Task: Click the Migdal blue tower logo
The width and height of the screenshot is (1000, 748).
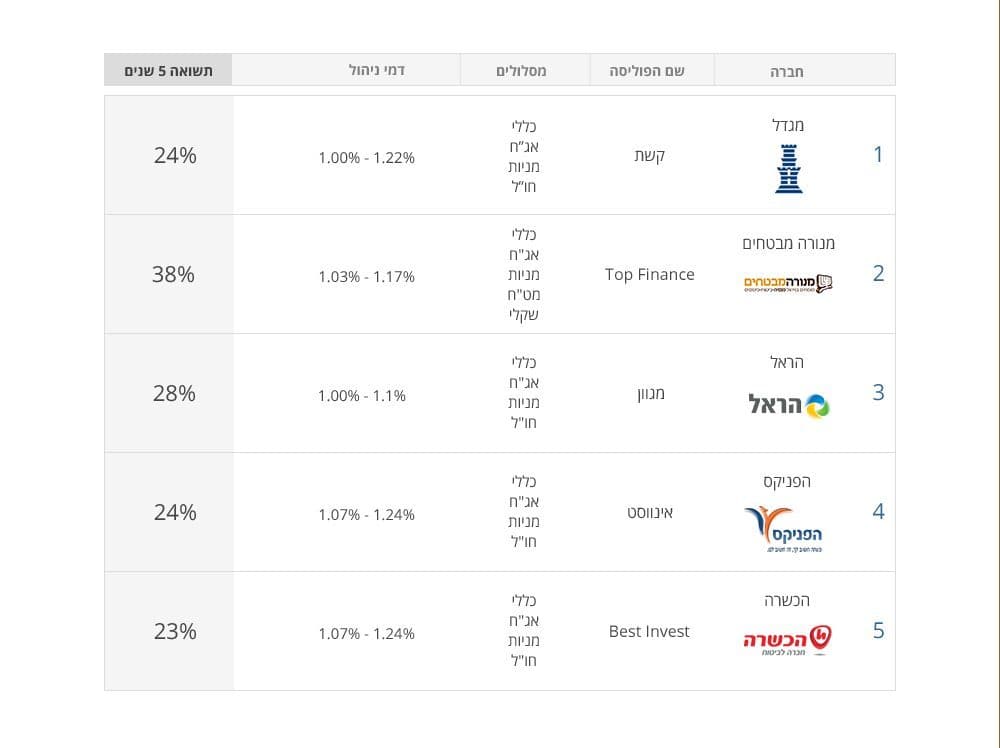Action: click(x=789, y=169)
